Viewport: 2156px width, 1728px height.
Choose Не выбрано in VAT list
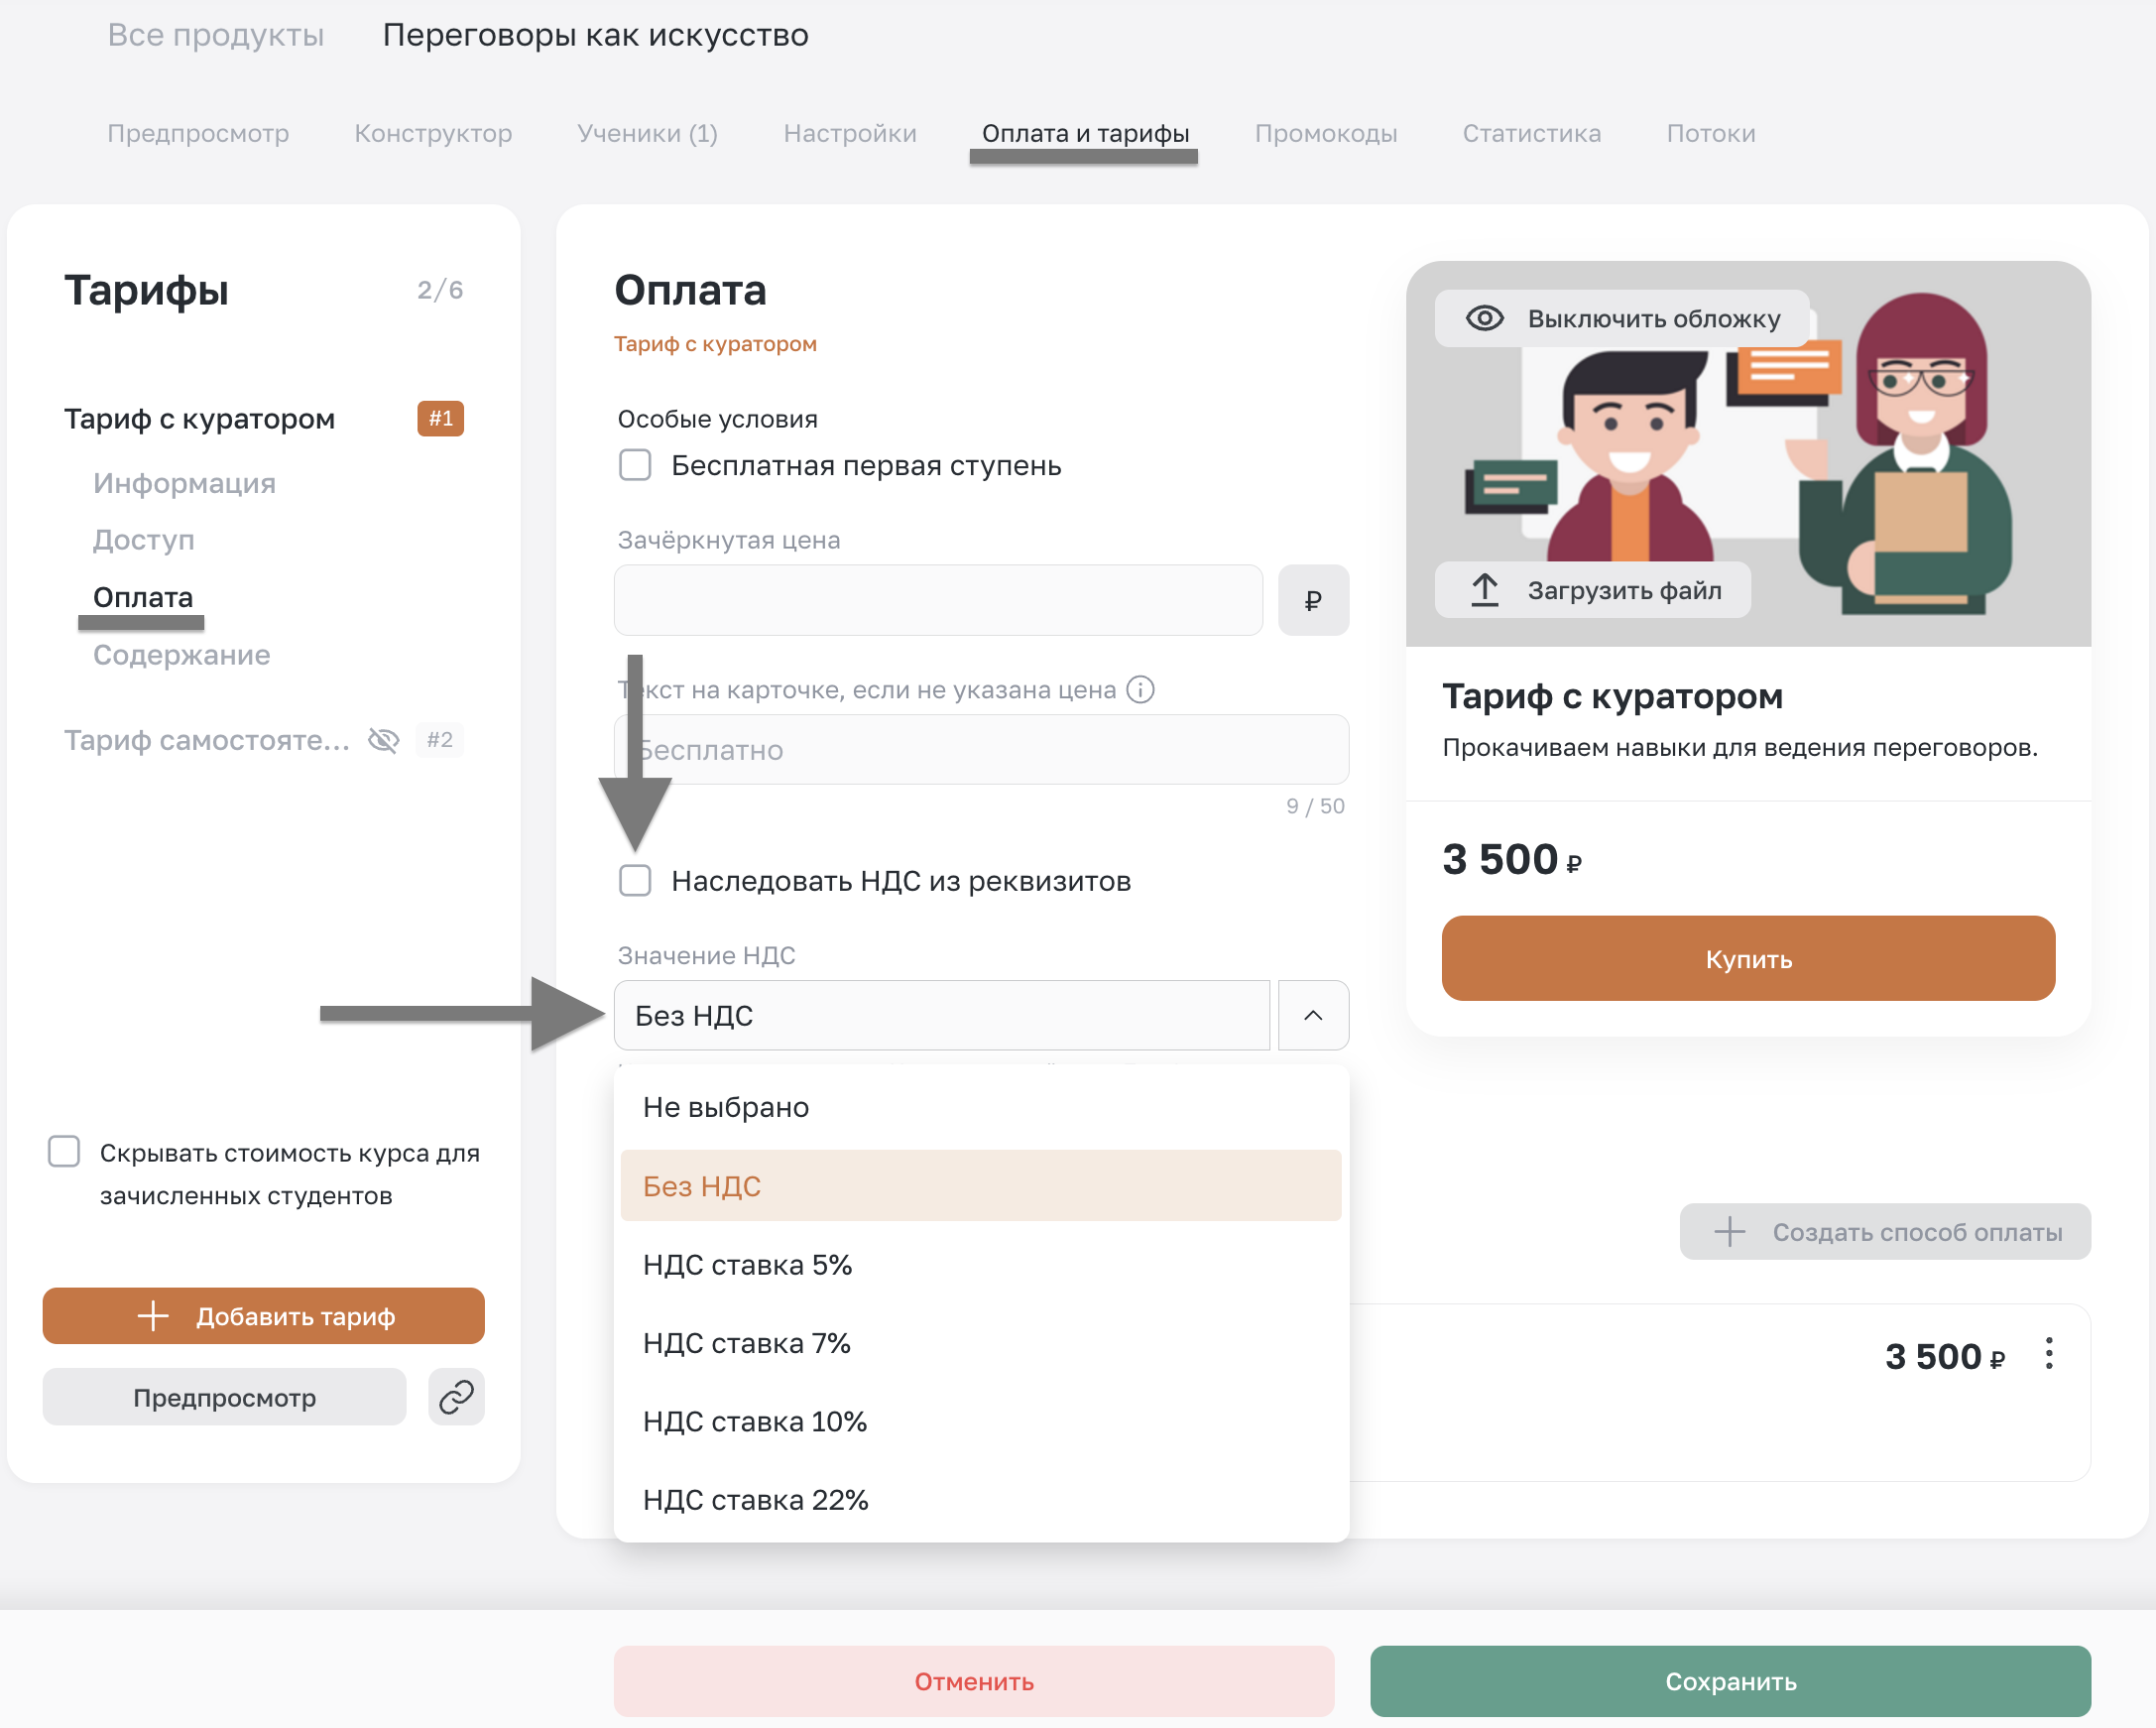(726, 1107)
